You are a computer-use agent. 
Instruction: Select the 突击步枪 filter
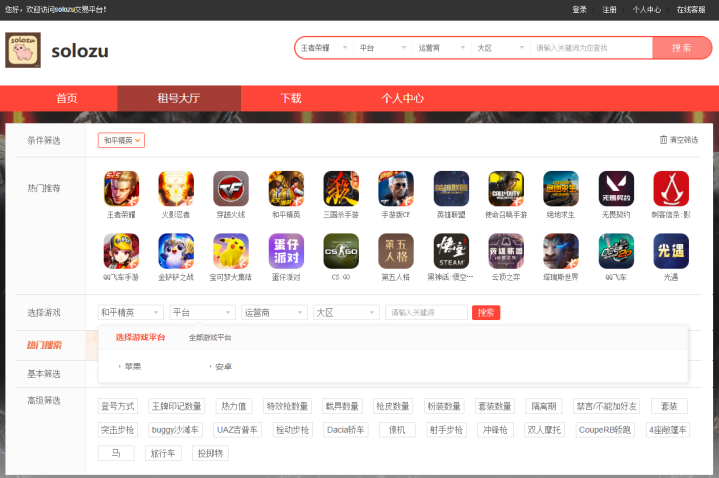[117, 430]
